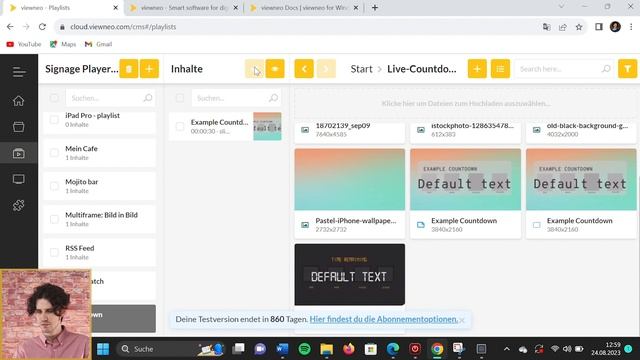Open a new browser tab
640x360 pixels.
pos(375,8)
